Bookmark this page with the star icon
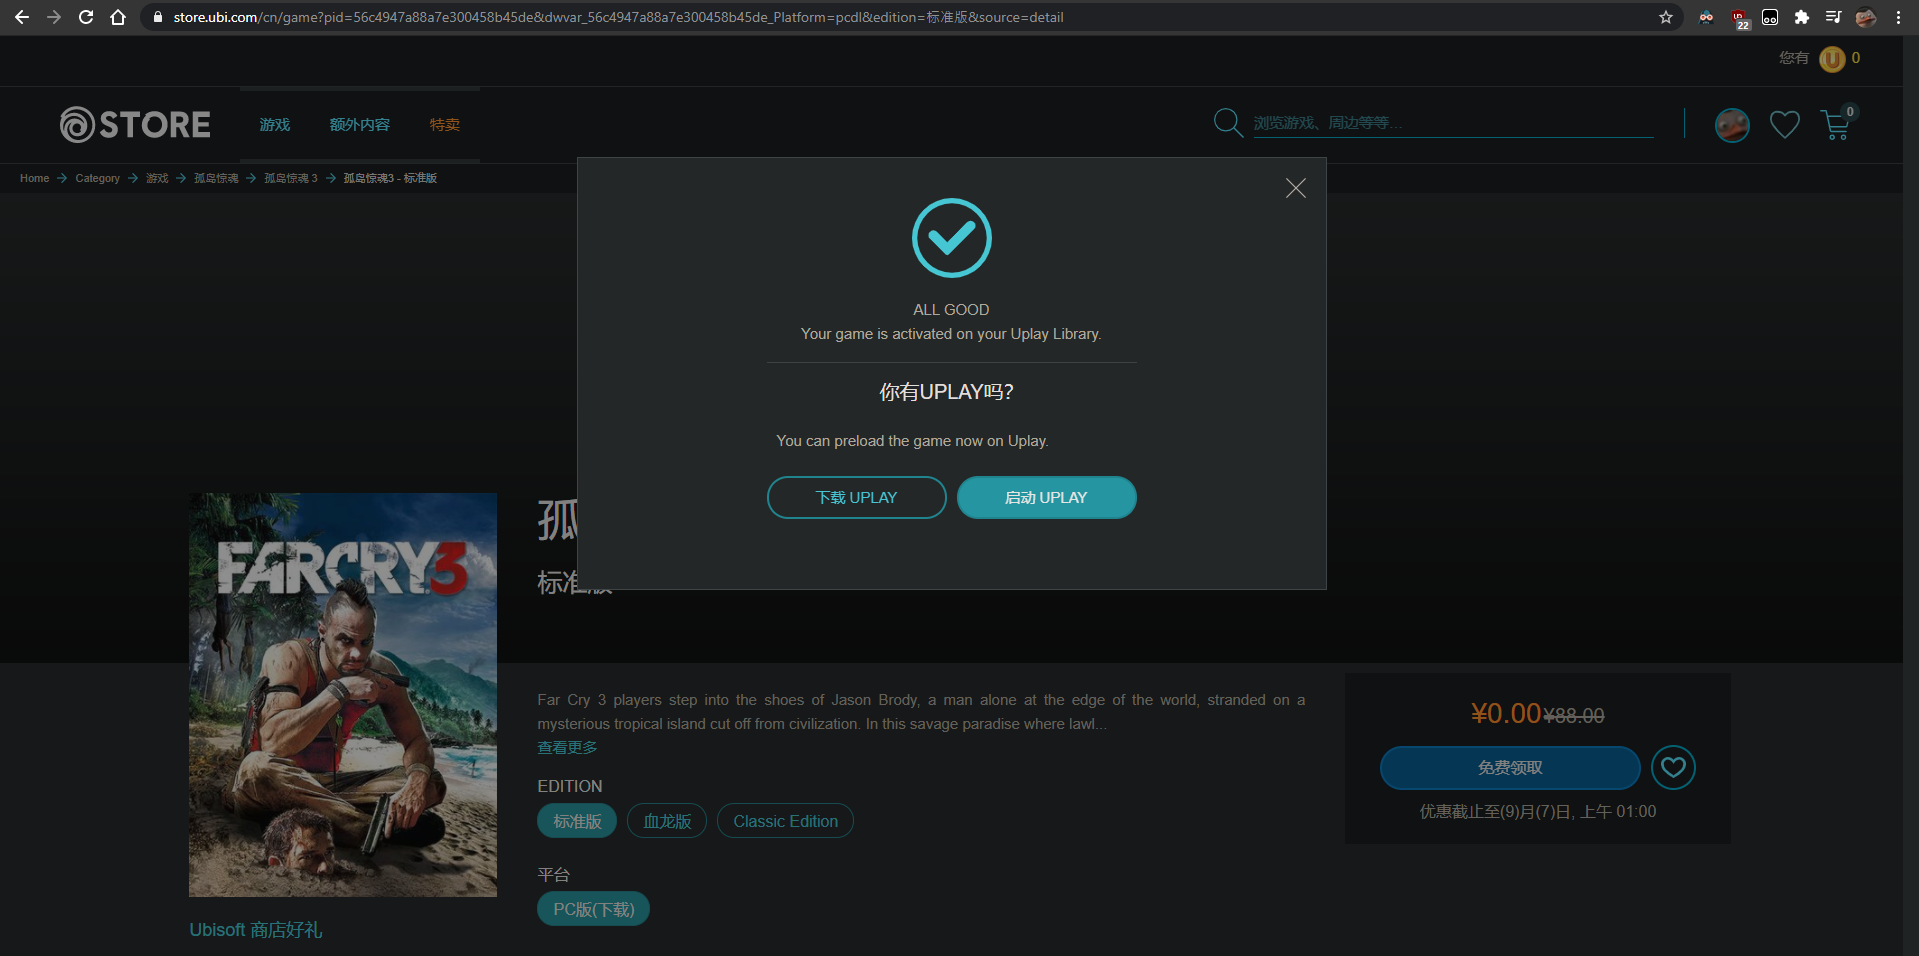Screen dimensions: 1919x956 click(x=1665, y=17)
